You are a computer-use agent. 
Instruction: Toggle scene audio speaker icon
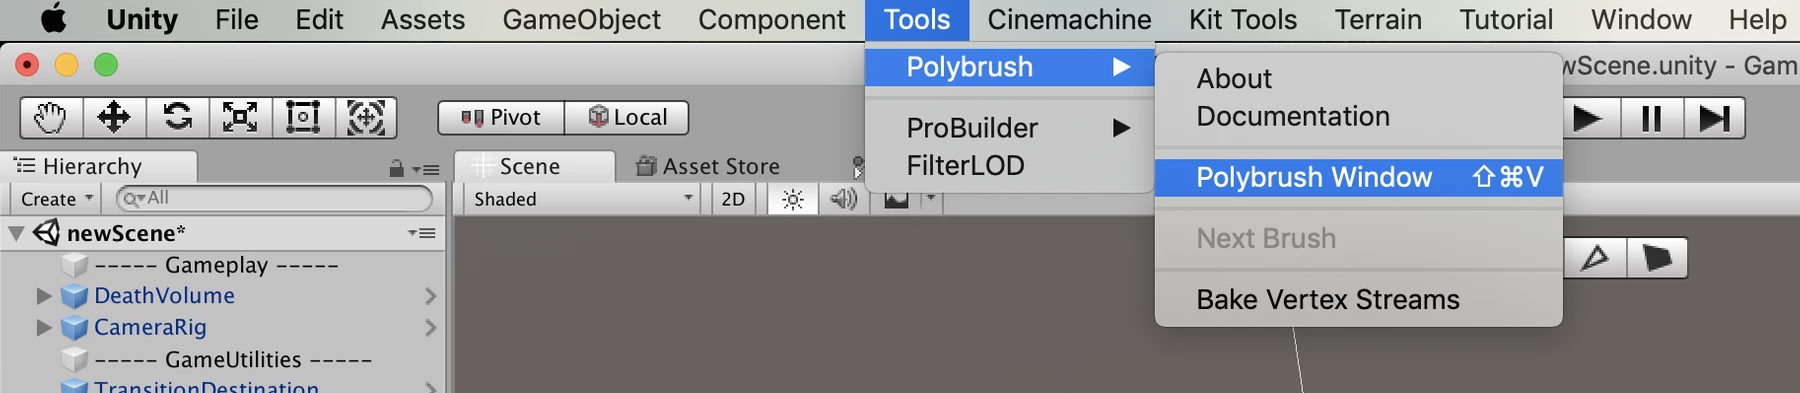coord(844,199)
